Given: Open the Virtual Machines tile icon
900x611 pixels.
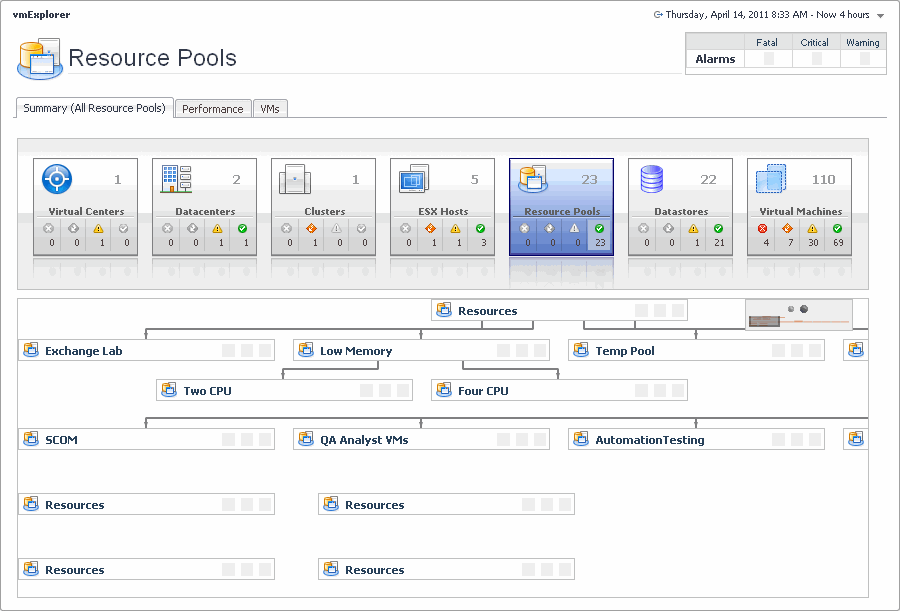Looking at the screenshot, I should click(x=771, y=180).
